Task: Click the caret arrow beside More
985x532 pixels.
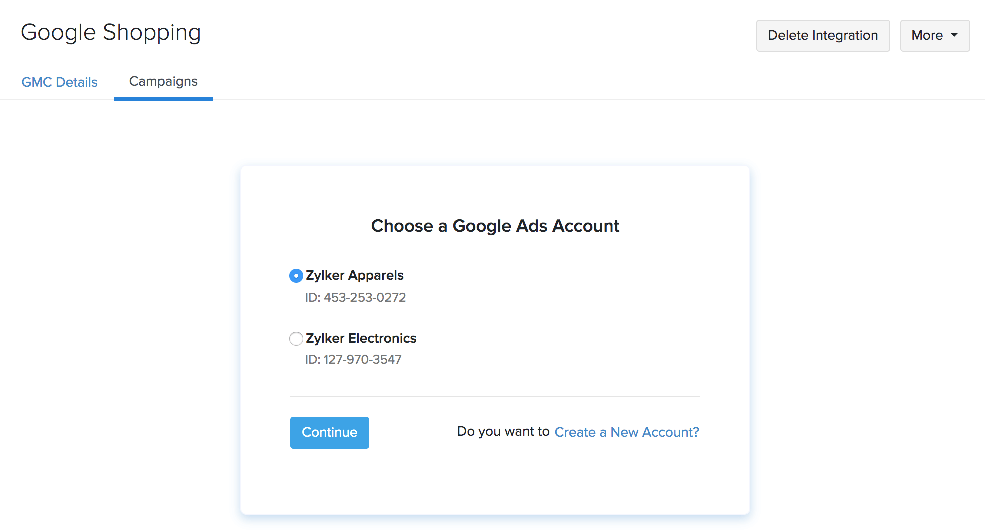Action: click(954, 36)
